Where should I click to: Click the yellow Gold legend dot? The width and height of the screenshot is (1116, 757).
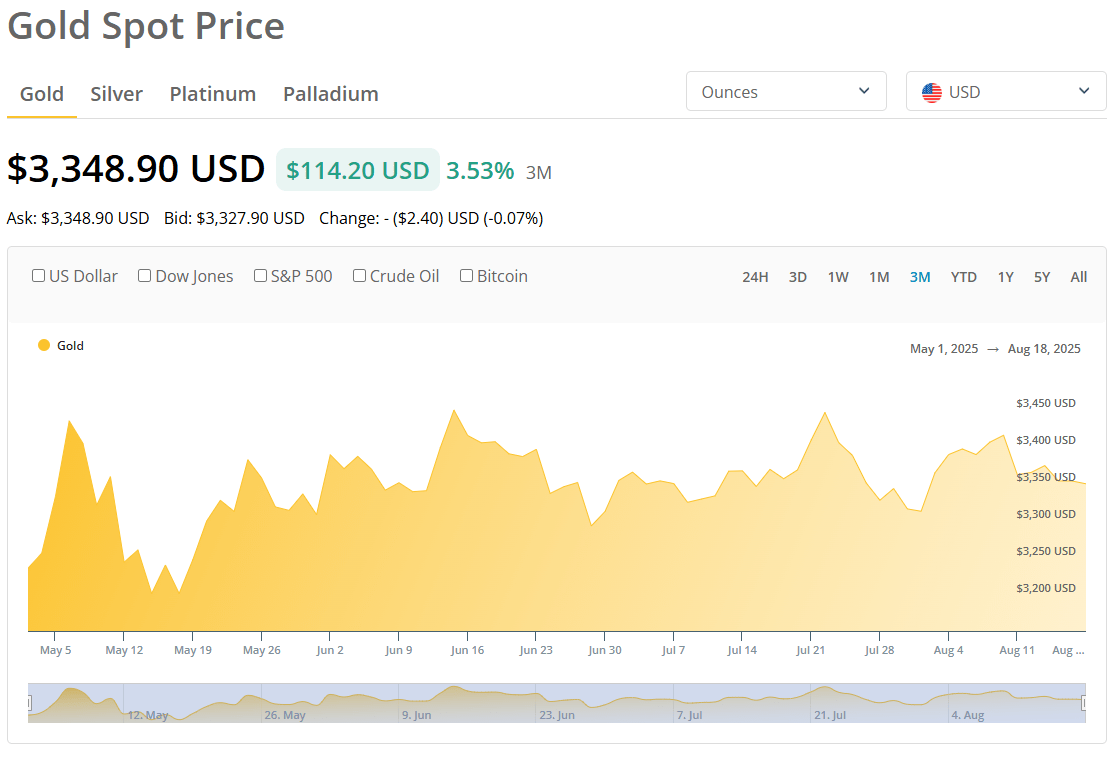pos(42,344)
